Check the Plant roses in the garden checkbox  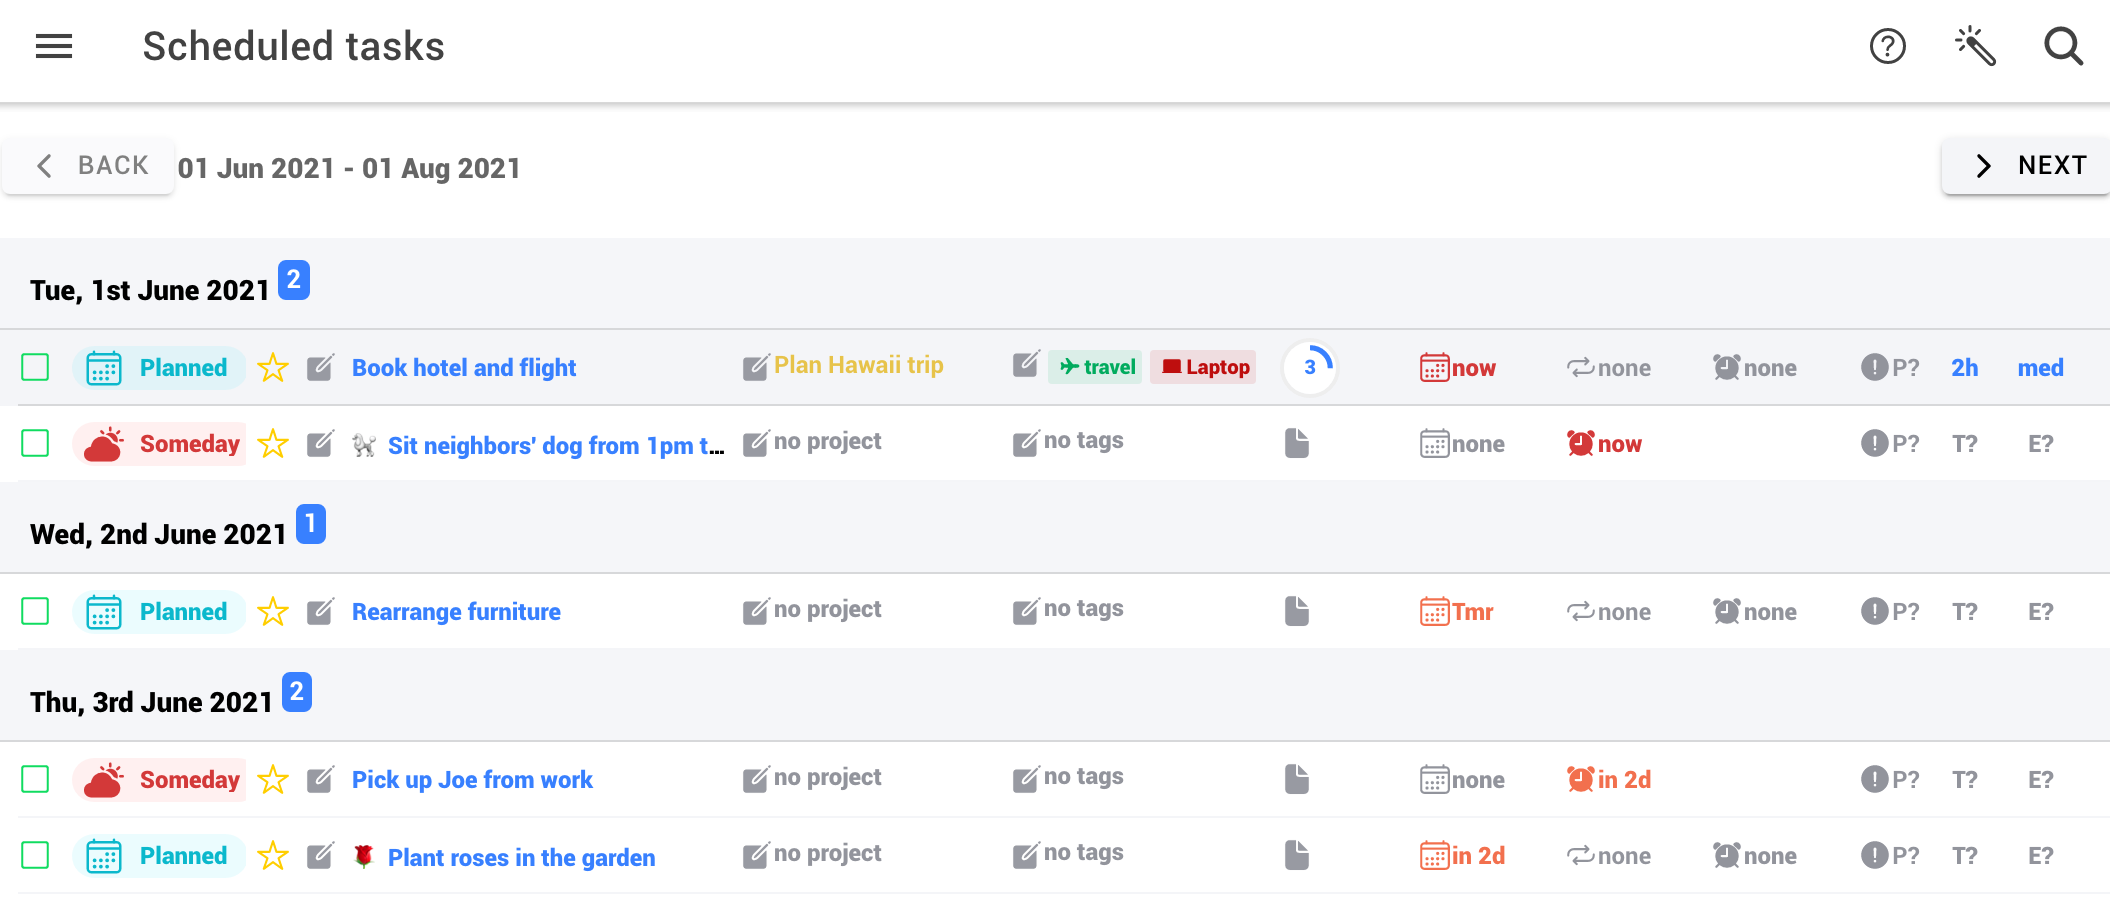coord(36,856)
